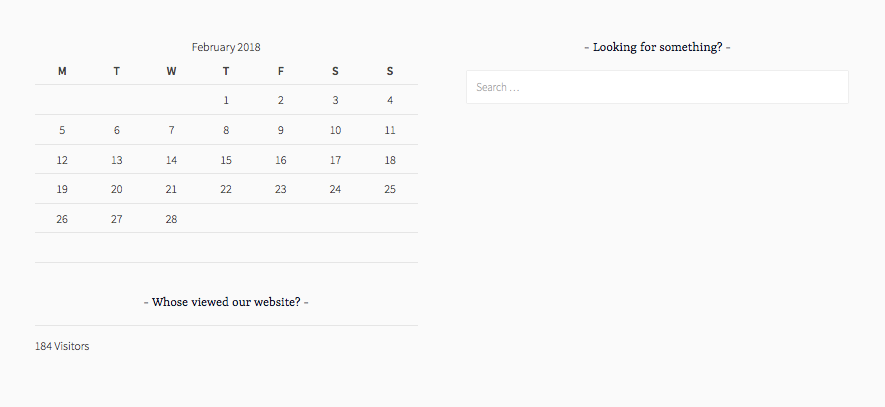Click calendar date 11
885x407 pixels.
(390, 130)
